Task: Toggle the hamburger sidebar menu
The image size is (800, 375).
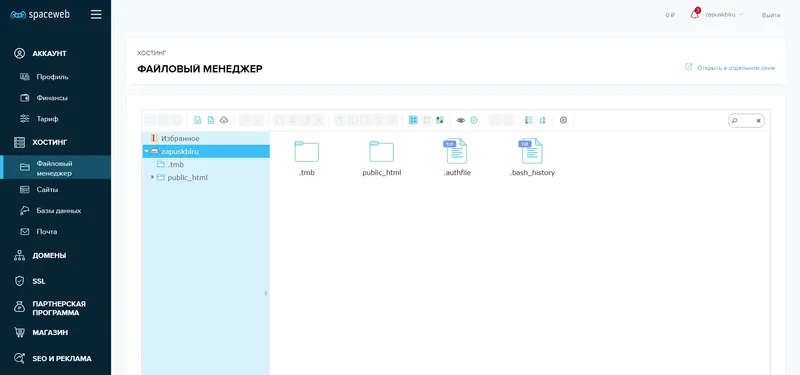Action: coord(96,15)
